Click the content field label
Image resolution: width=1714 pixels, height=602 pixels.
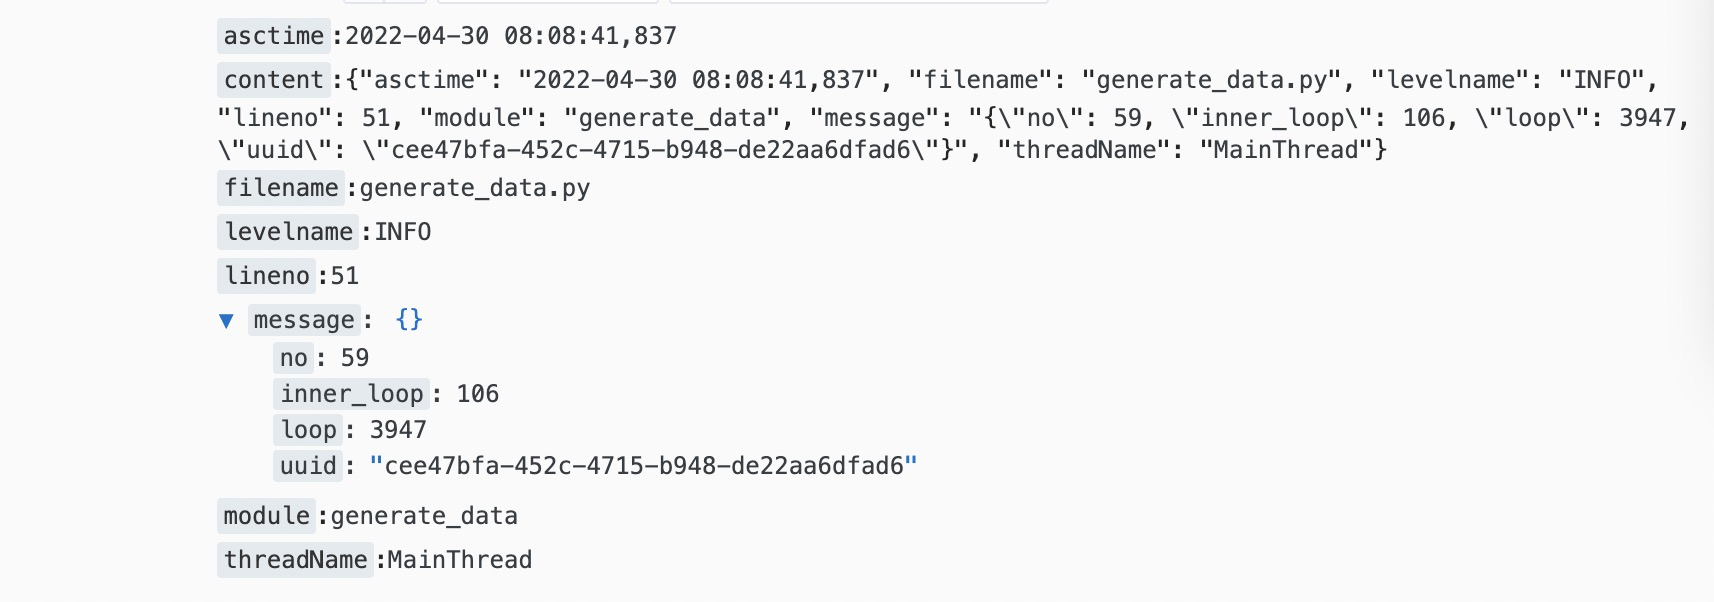274,80
